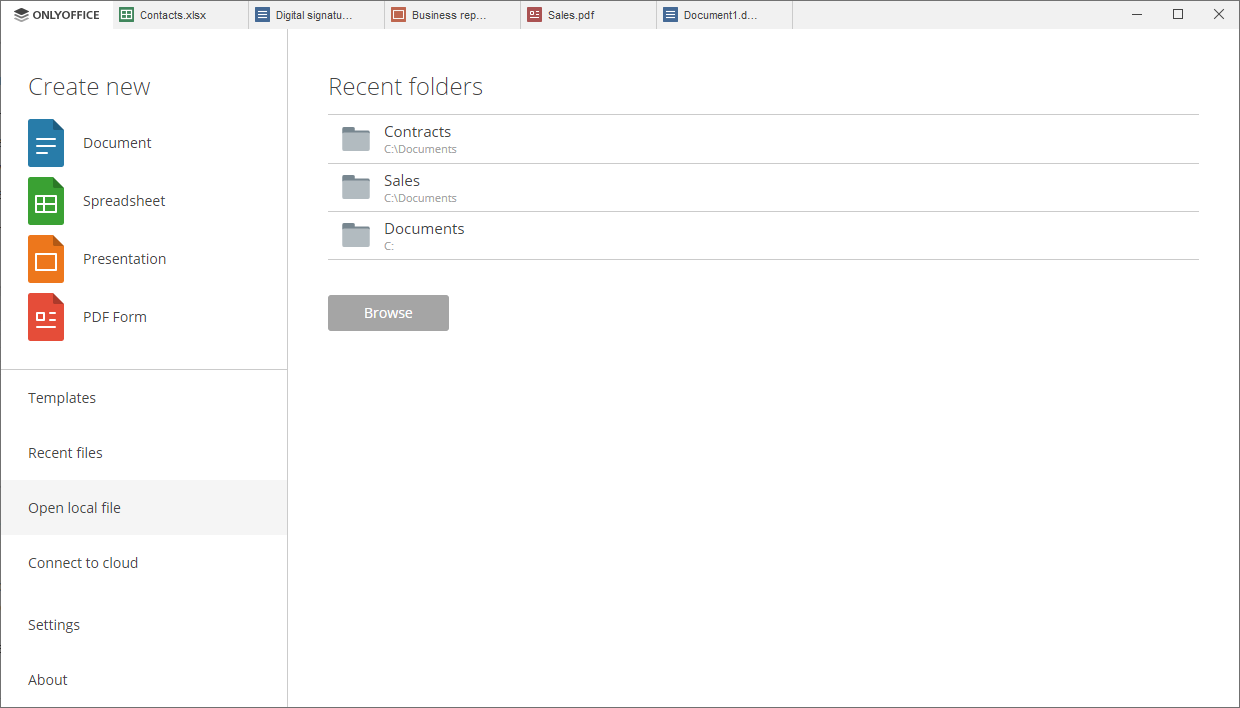Click the orange Presentation icon

pyautogui.click(x=46, y=259)
